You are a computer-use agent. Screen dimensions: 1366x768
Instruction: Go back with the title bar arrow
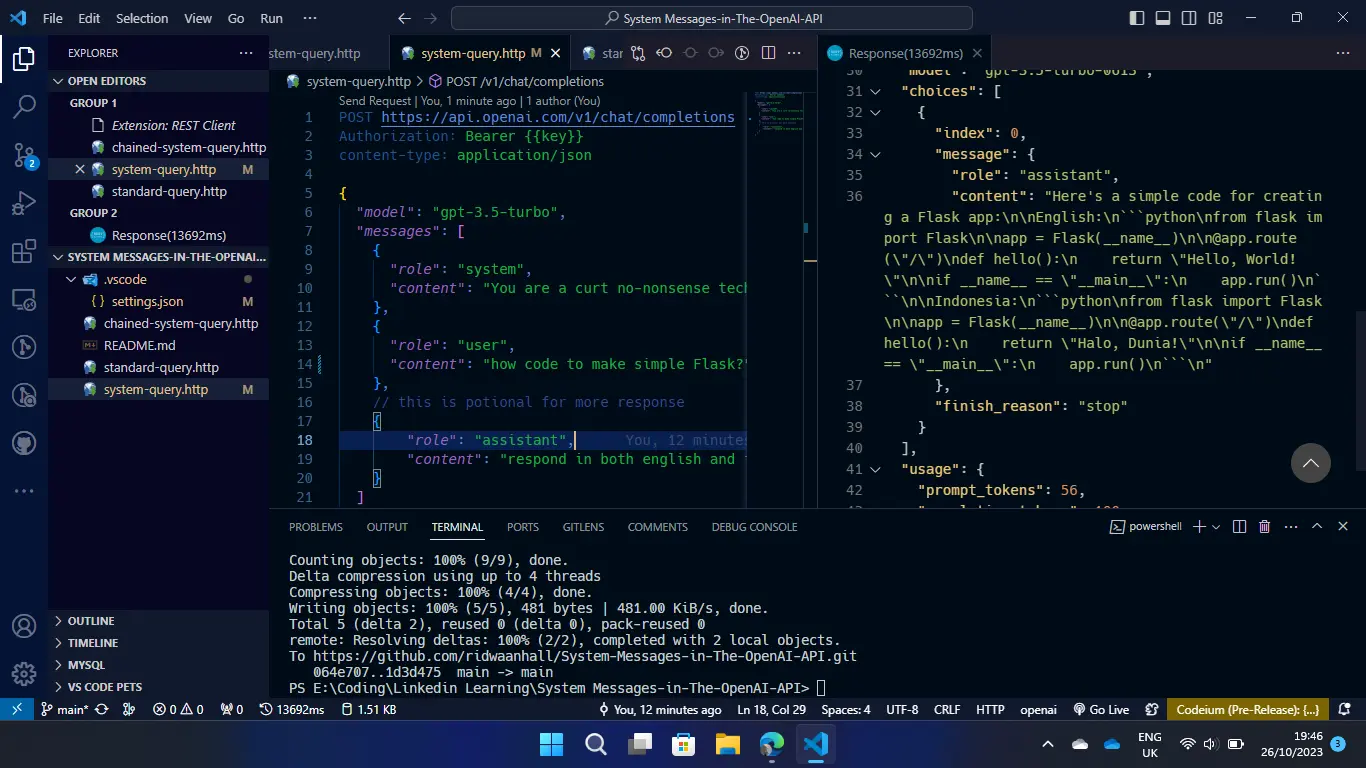pos(404,18)
